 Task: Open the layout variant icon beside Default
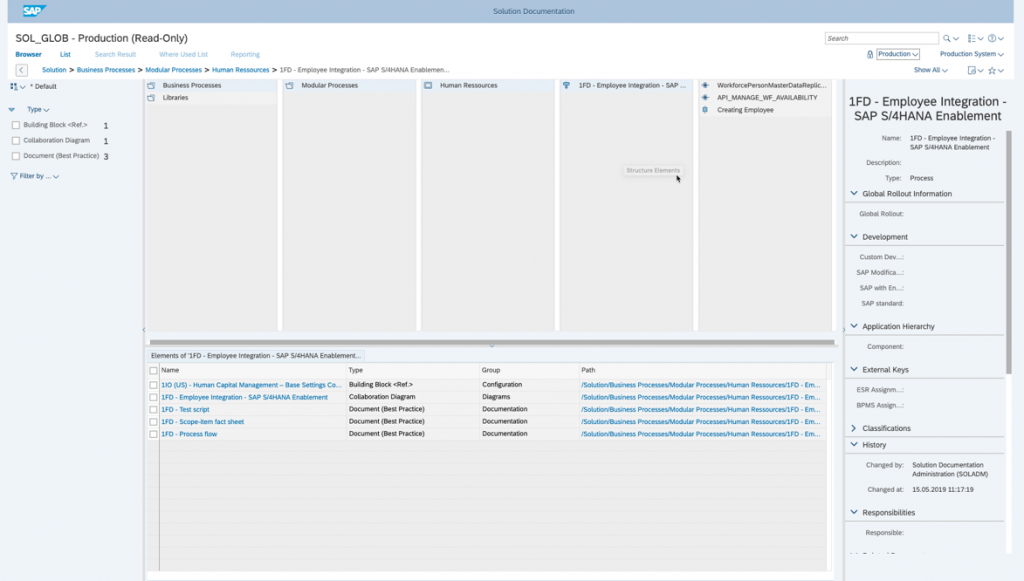pyautogui.click(x=14, y=86)
